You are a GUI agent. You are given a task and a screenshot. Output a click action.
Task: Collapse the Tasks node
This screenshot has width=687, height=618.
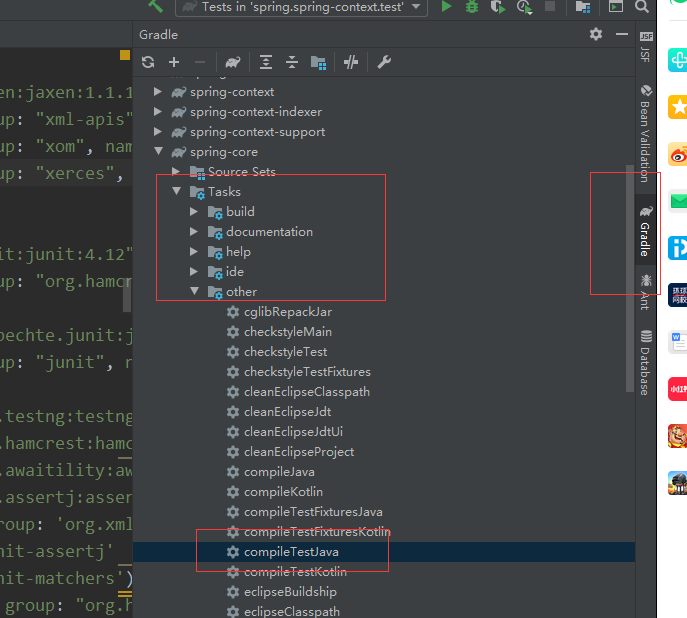(177, 191)
